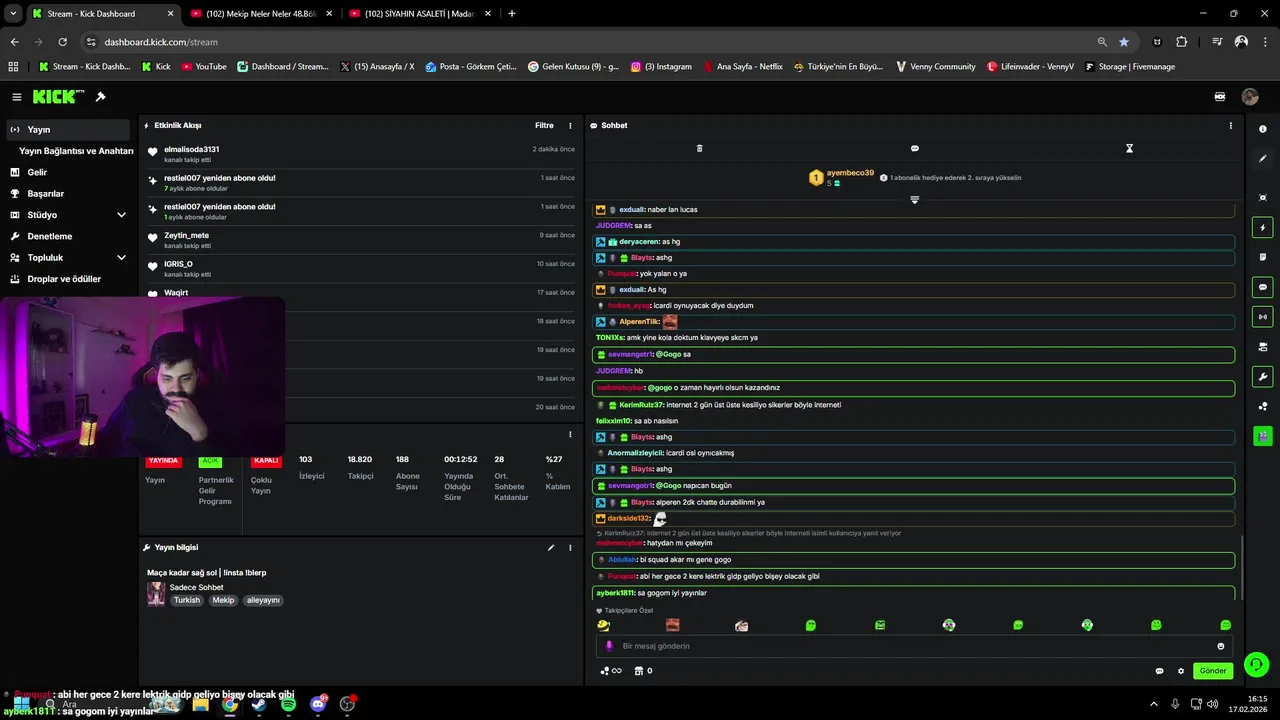Select the first yellow emote in quick row
Viewport: 1280px width, 720px height.
[x=603, y=625]
